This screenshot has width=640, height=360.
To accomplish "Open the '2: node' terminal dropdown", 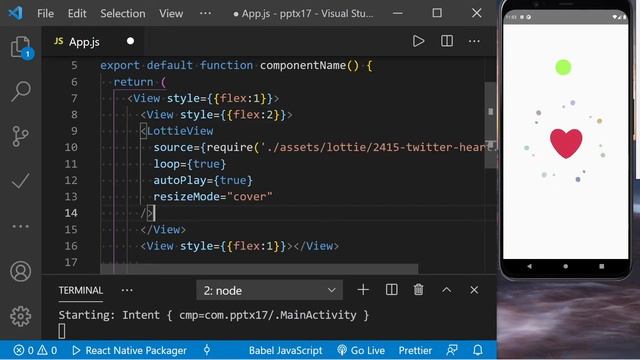I will point(269,290).
